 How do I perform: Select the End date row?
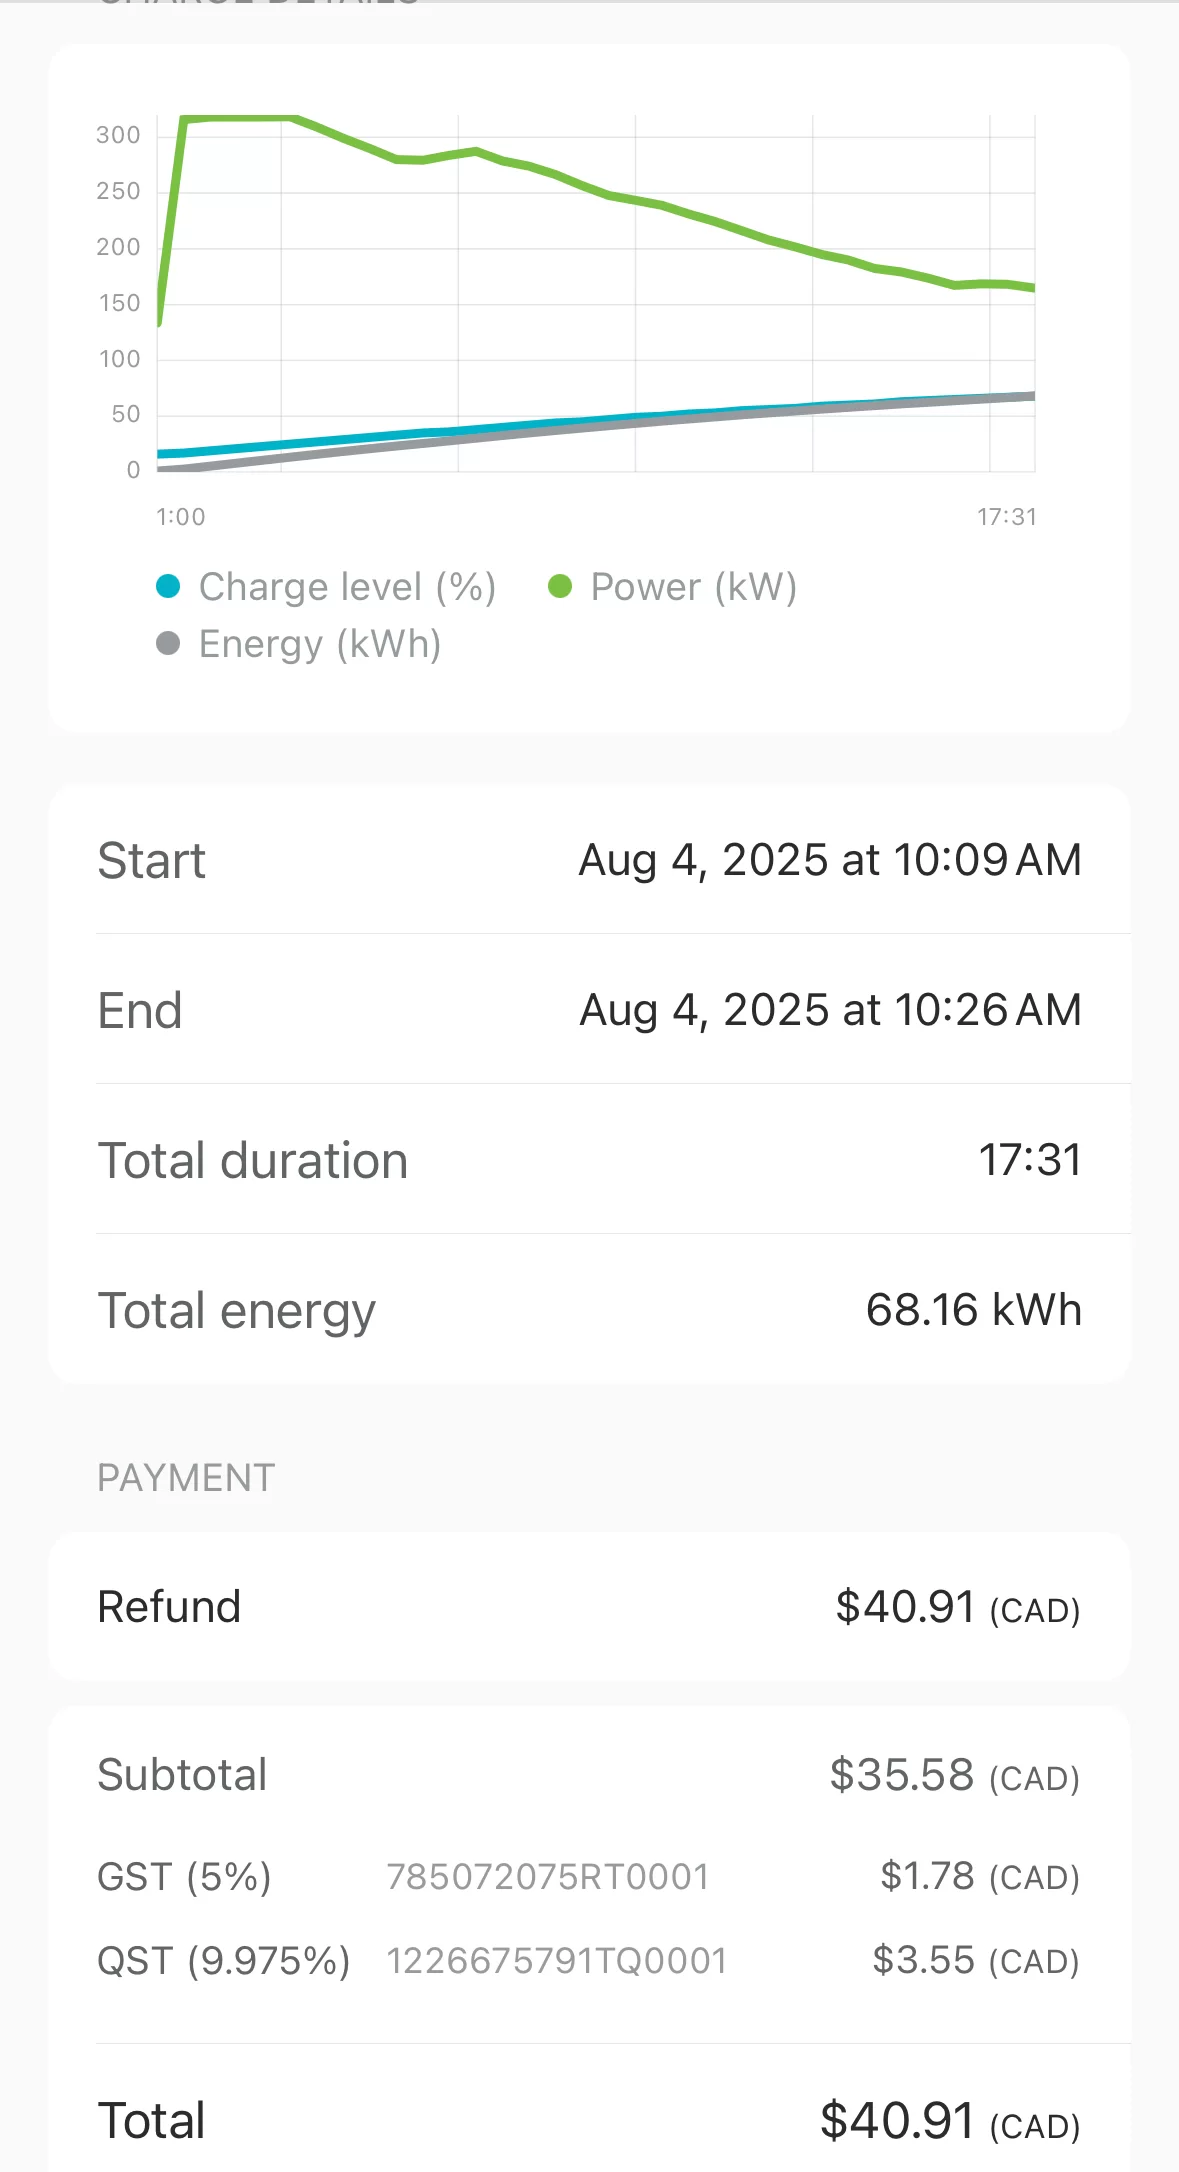coord(590,1010)
